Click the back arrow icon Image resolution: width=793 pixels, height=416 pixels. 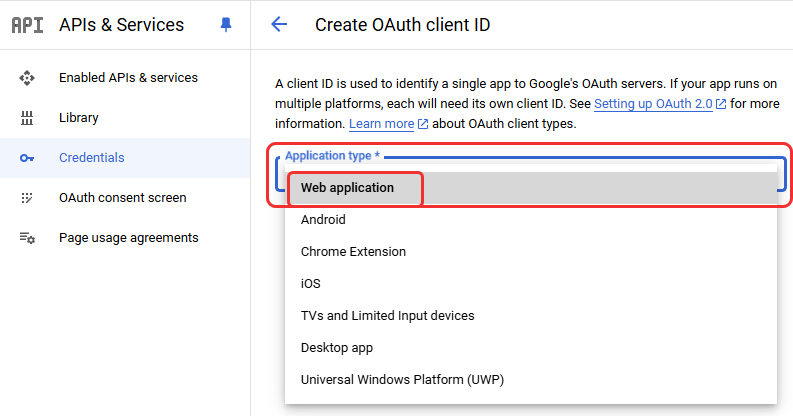(279, 25)
